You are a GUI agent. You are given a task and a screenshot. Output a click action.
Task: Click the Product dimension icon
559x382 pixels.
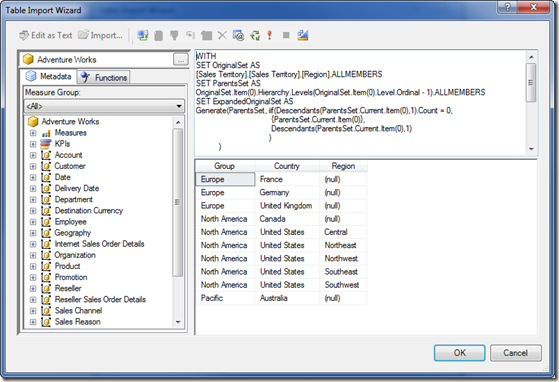click(x=46, y=266)
